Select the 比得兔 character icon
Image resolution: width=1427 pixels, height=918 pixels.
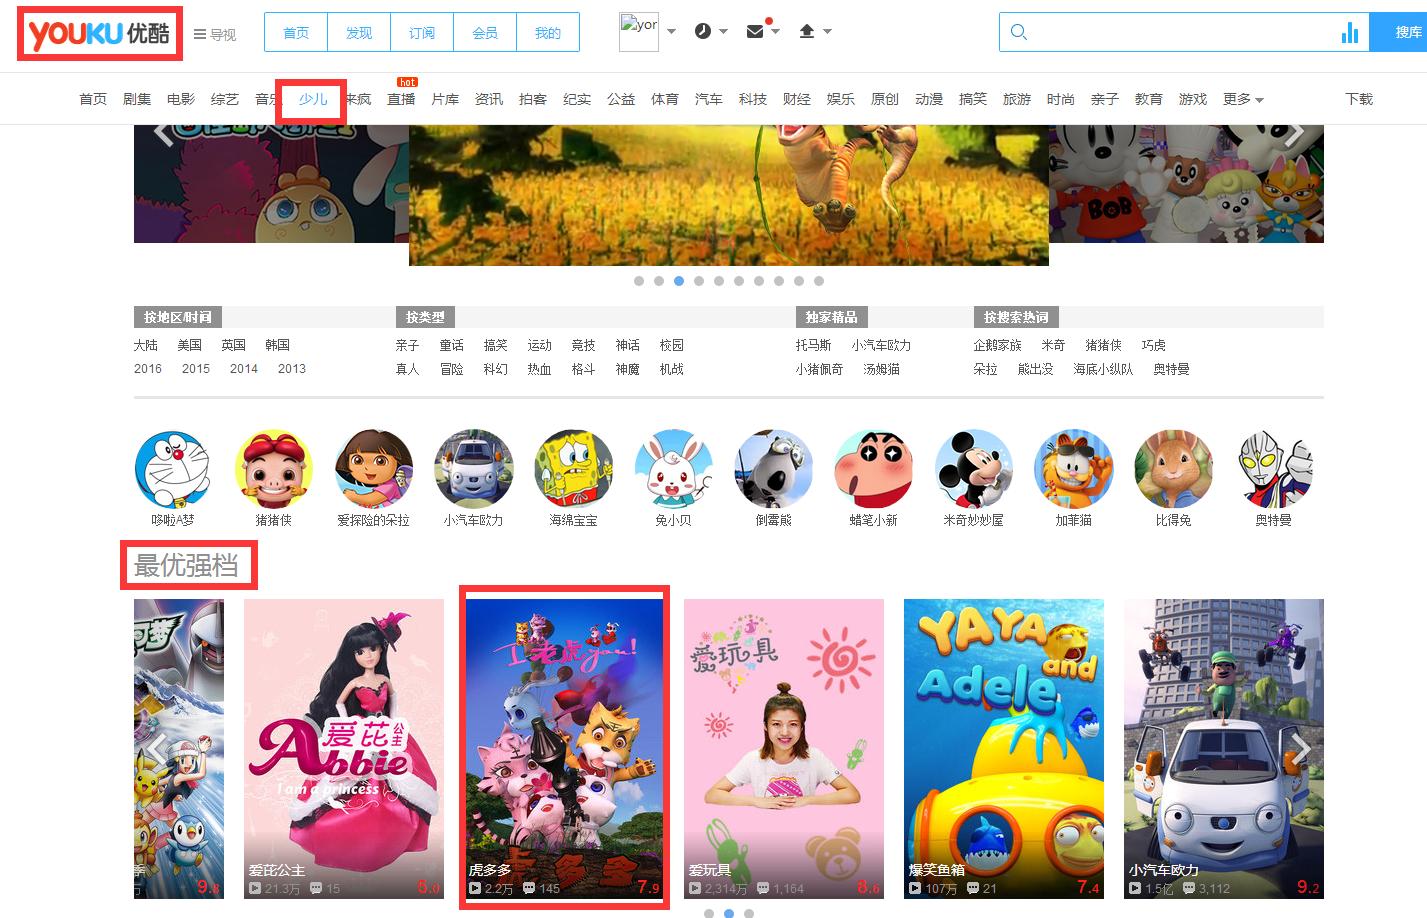click(x=1173, y=469)
